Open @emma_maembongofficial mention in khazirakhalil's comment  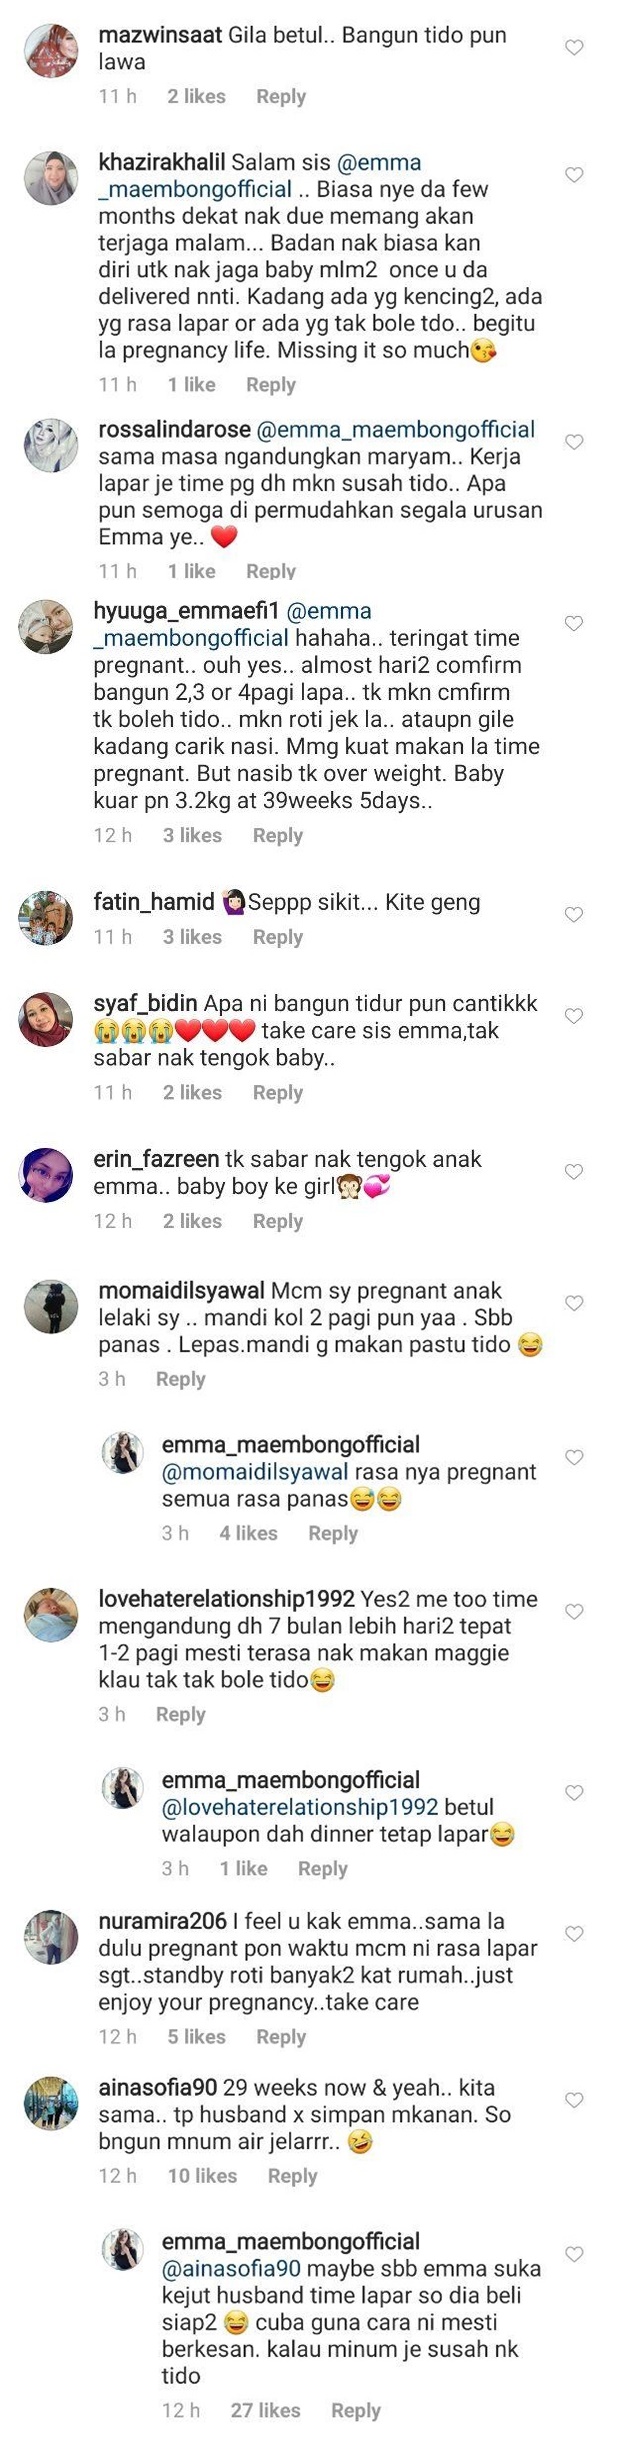(260, 176)
